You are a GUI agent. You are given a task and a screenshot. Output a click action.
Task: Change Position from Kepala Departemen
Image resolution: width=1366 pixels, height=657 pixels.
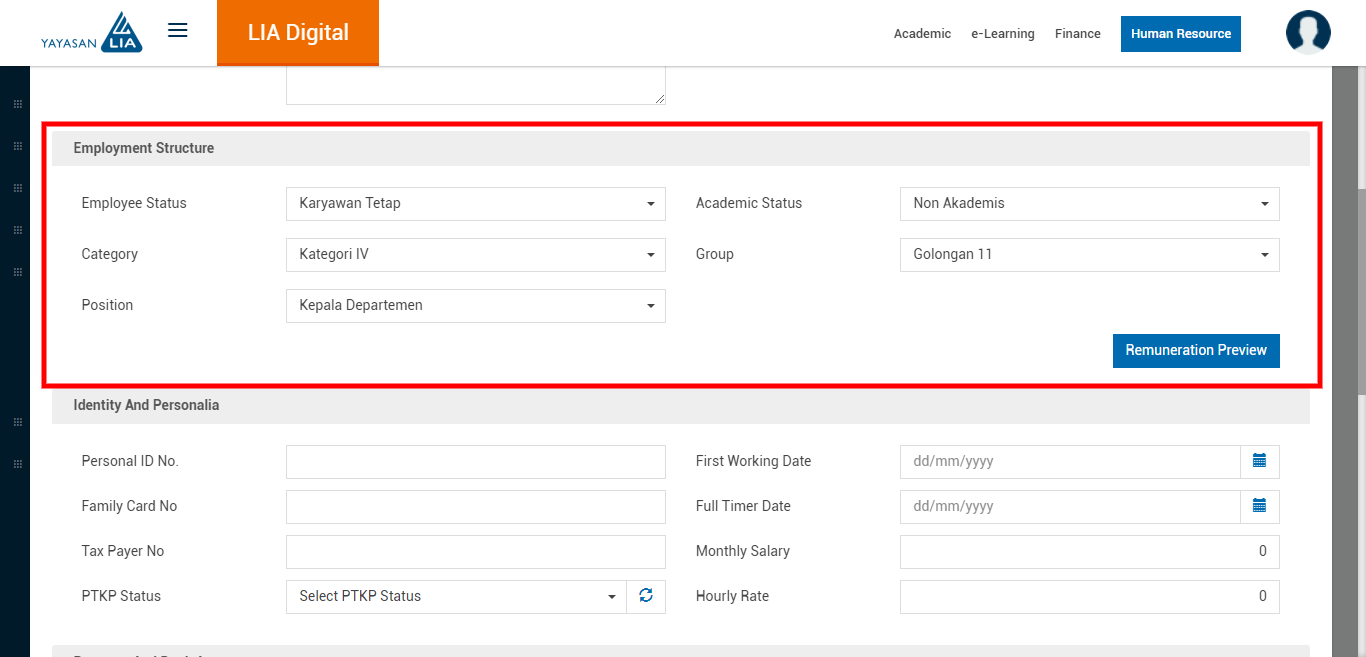(x=475, y=306)
